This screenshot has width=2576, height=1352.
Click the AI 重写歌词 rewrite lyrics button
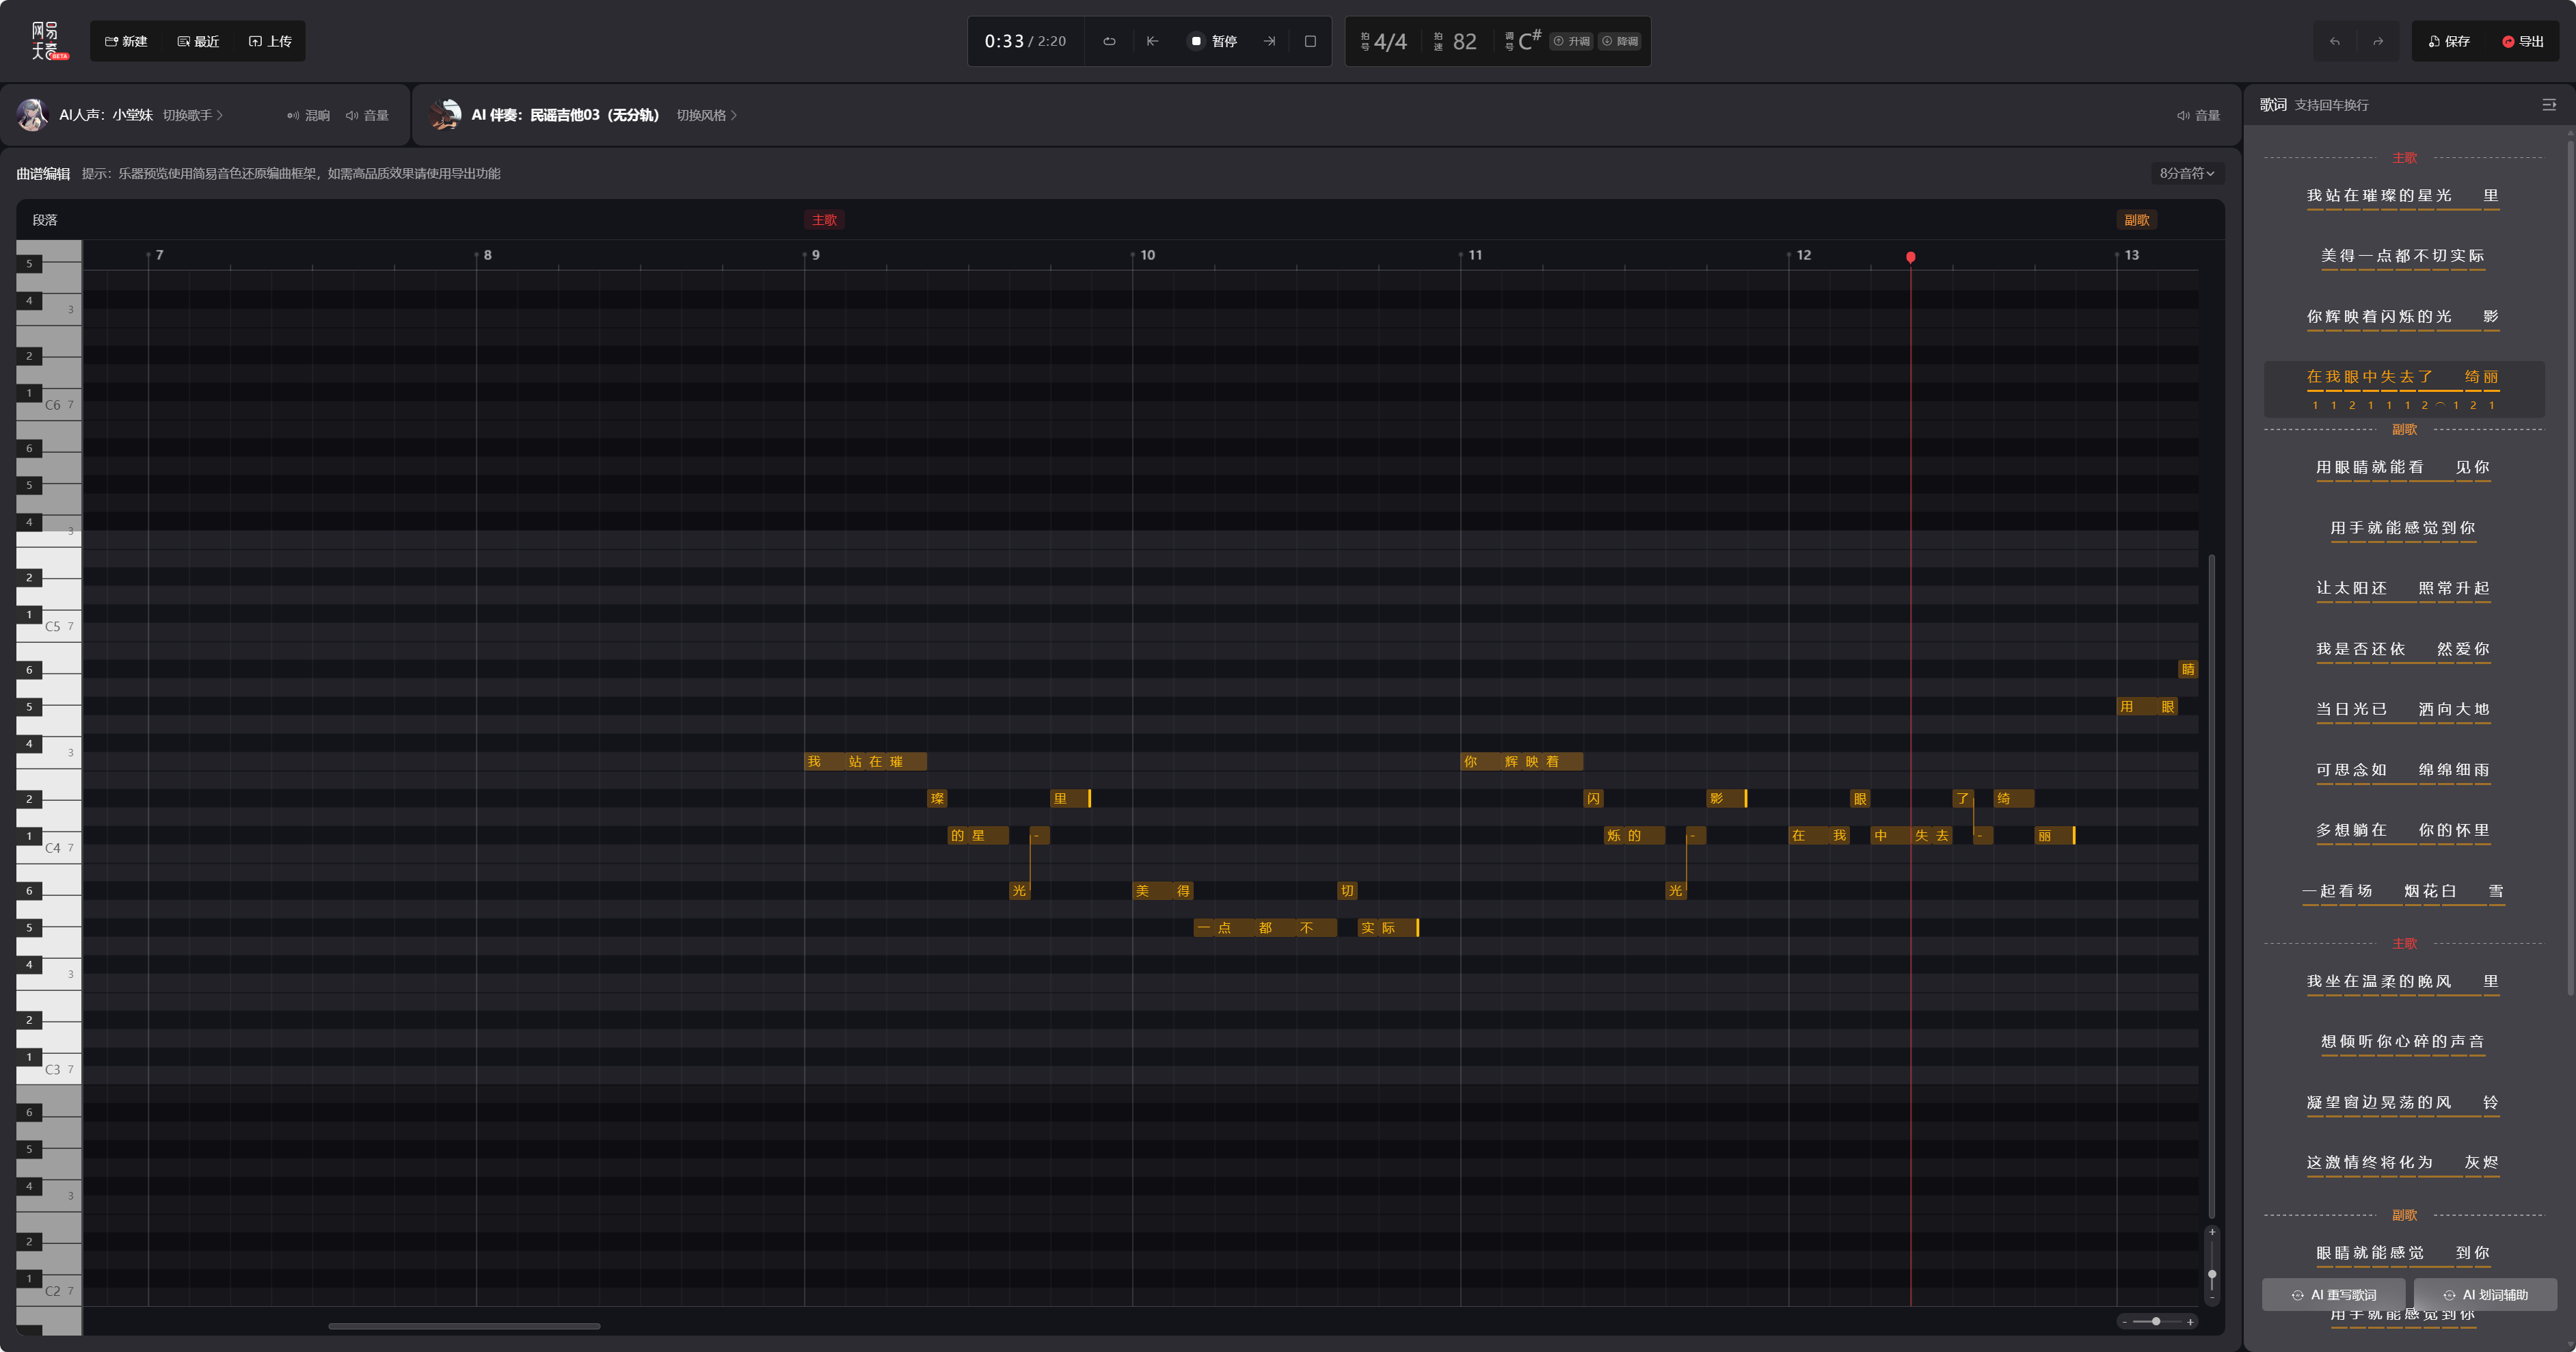tap(2334, 1294)
